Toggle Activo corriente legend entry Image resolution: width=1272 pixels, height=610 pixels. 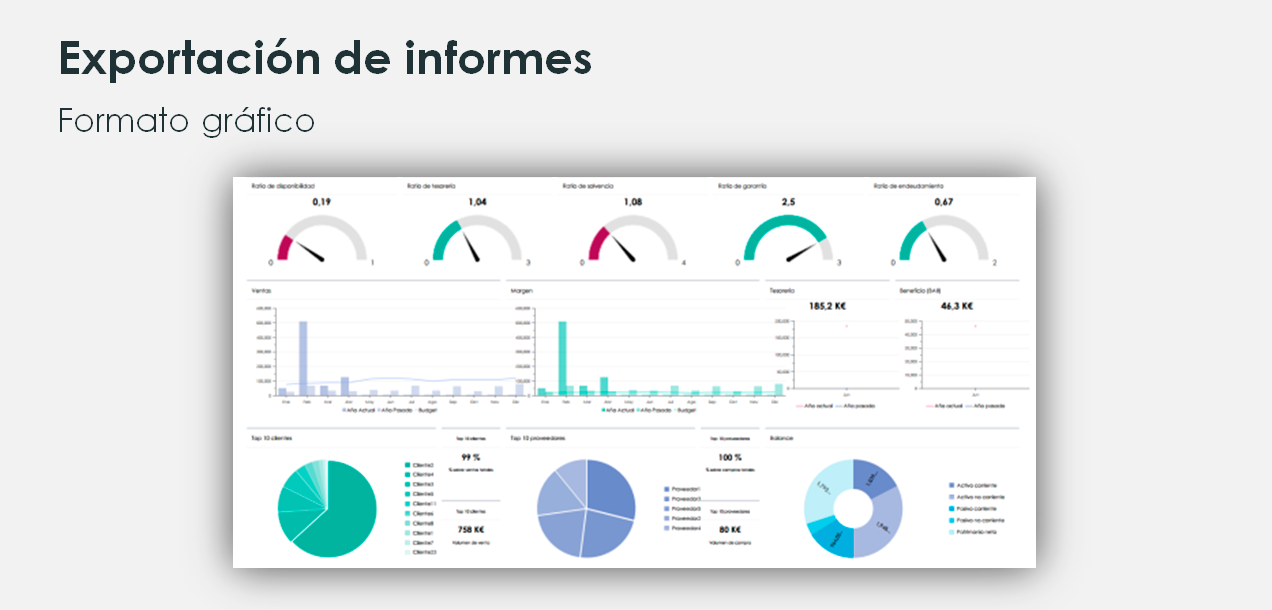pyautogui.click(x=971, y=485)
